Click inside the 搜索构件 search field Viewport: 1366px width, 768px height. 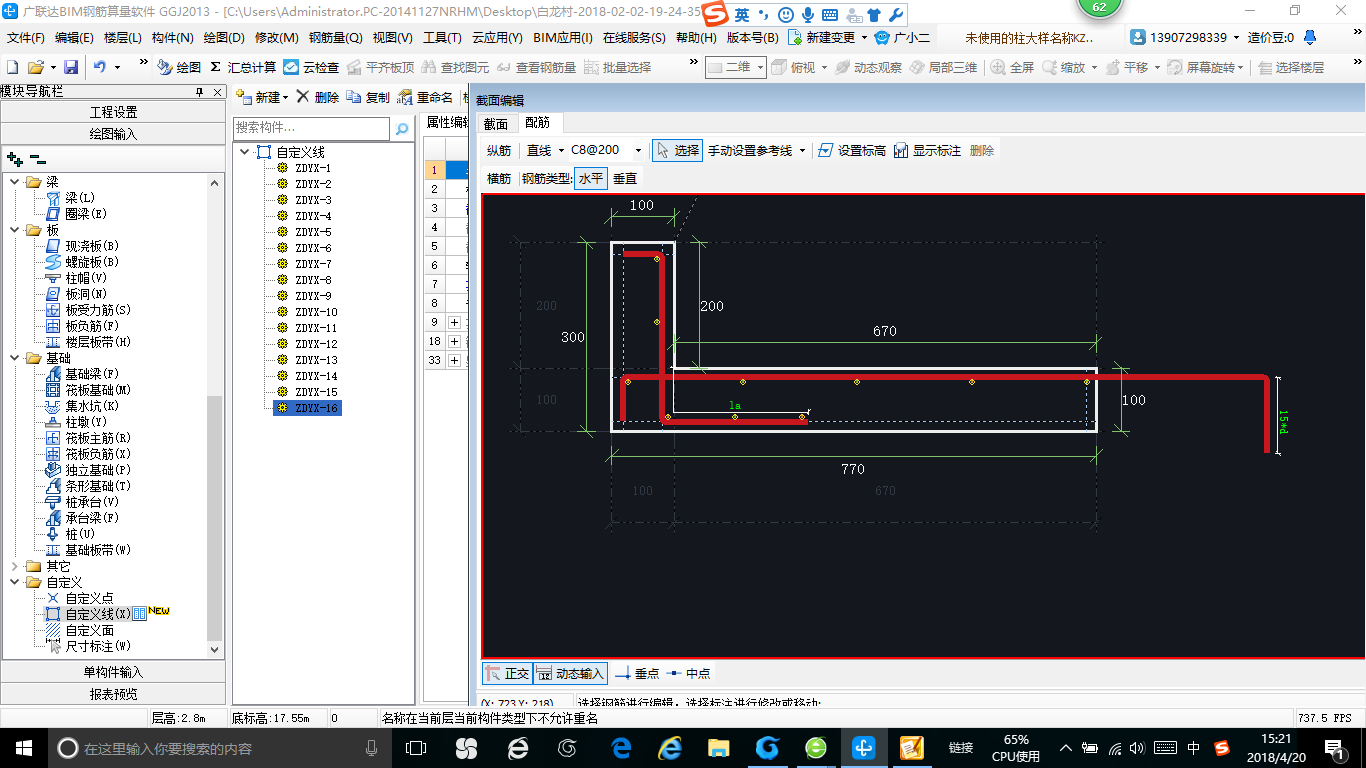click(311, 129)
